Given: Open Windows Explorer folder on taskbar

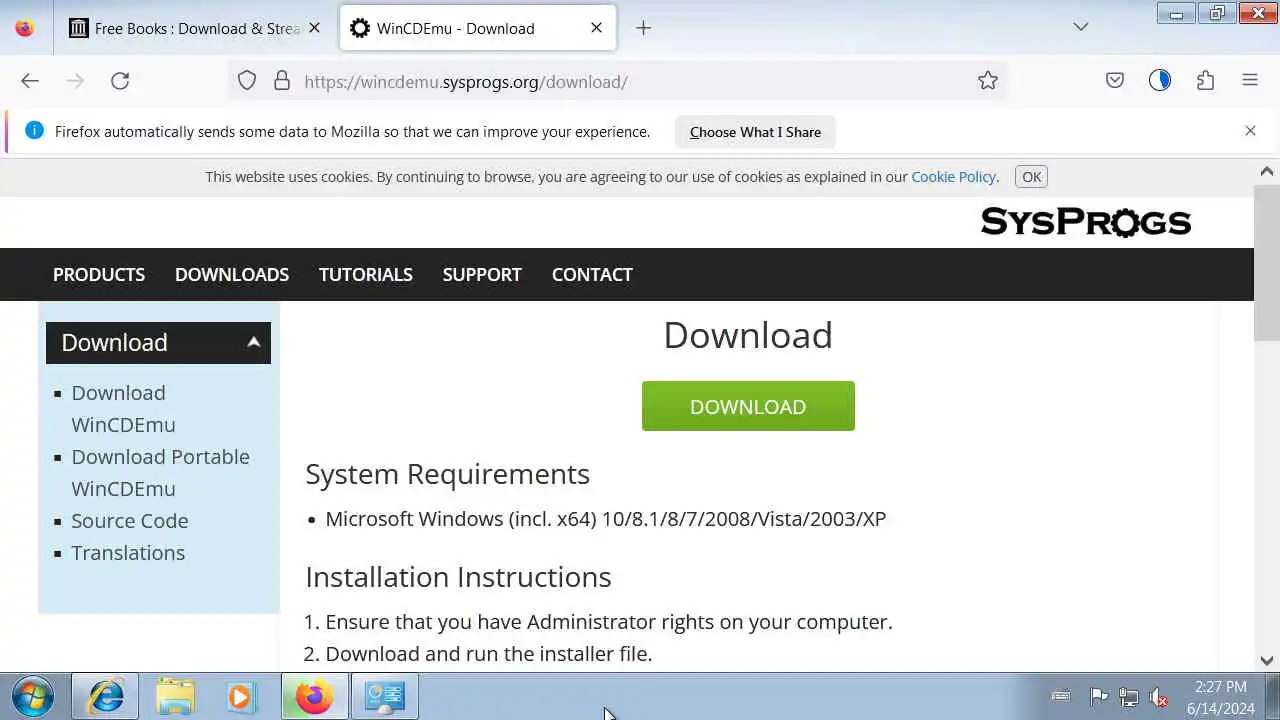Looking at the screenshot, I should [175, 696].
